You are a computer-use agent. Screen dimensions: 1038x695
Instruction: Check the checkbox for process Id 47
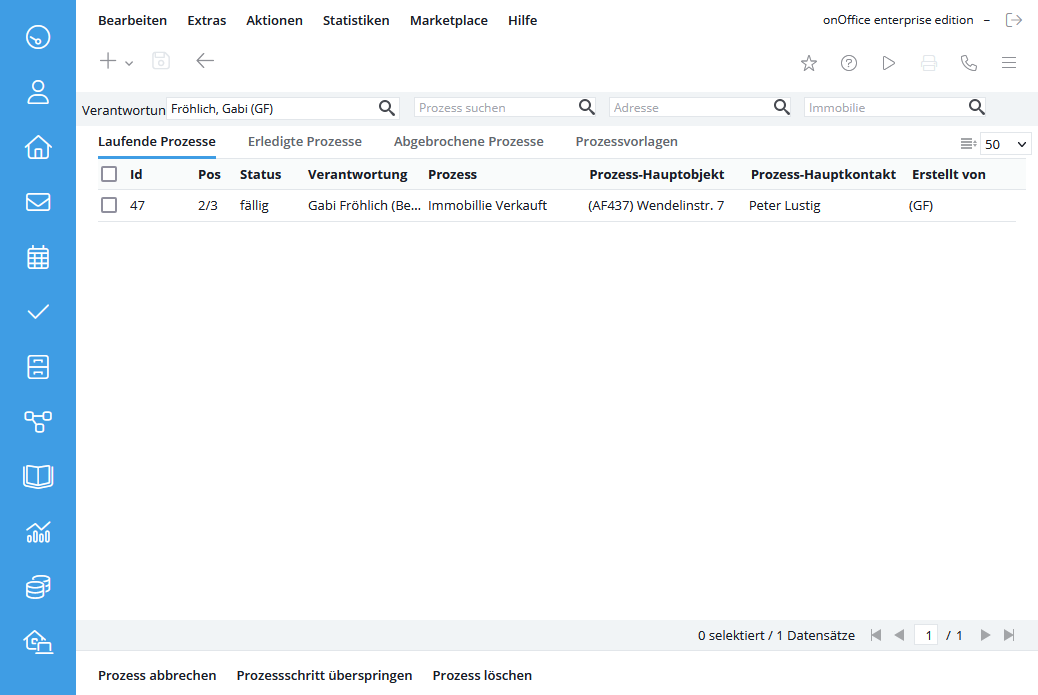click(109, 205)
